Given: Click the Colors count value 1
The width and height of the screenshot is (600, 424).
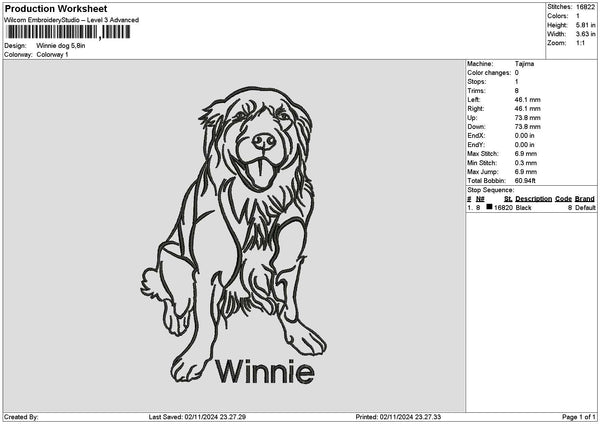Looking at the screenshot, I should click(578, 16).
